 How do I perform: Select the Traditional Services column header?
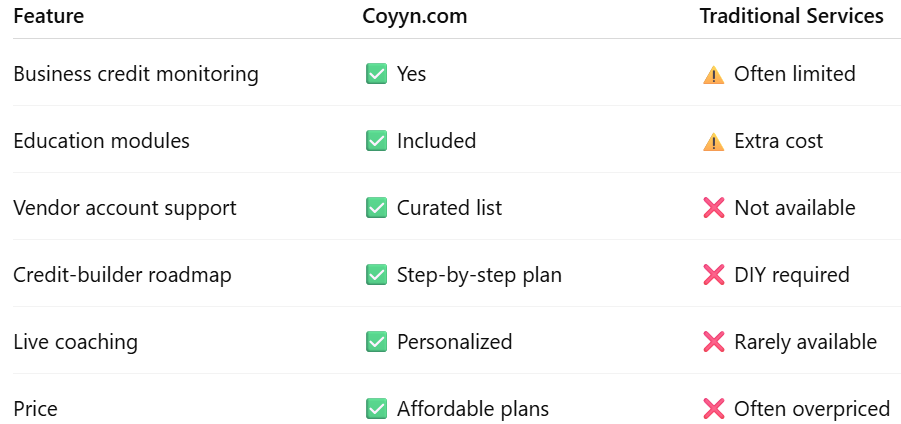pyautogui.click(x=791, y=16)
